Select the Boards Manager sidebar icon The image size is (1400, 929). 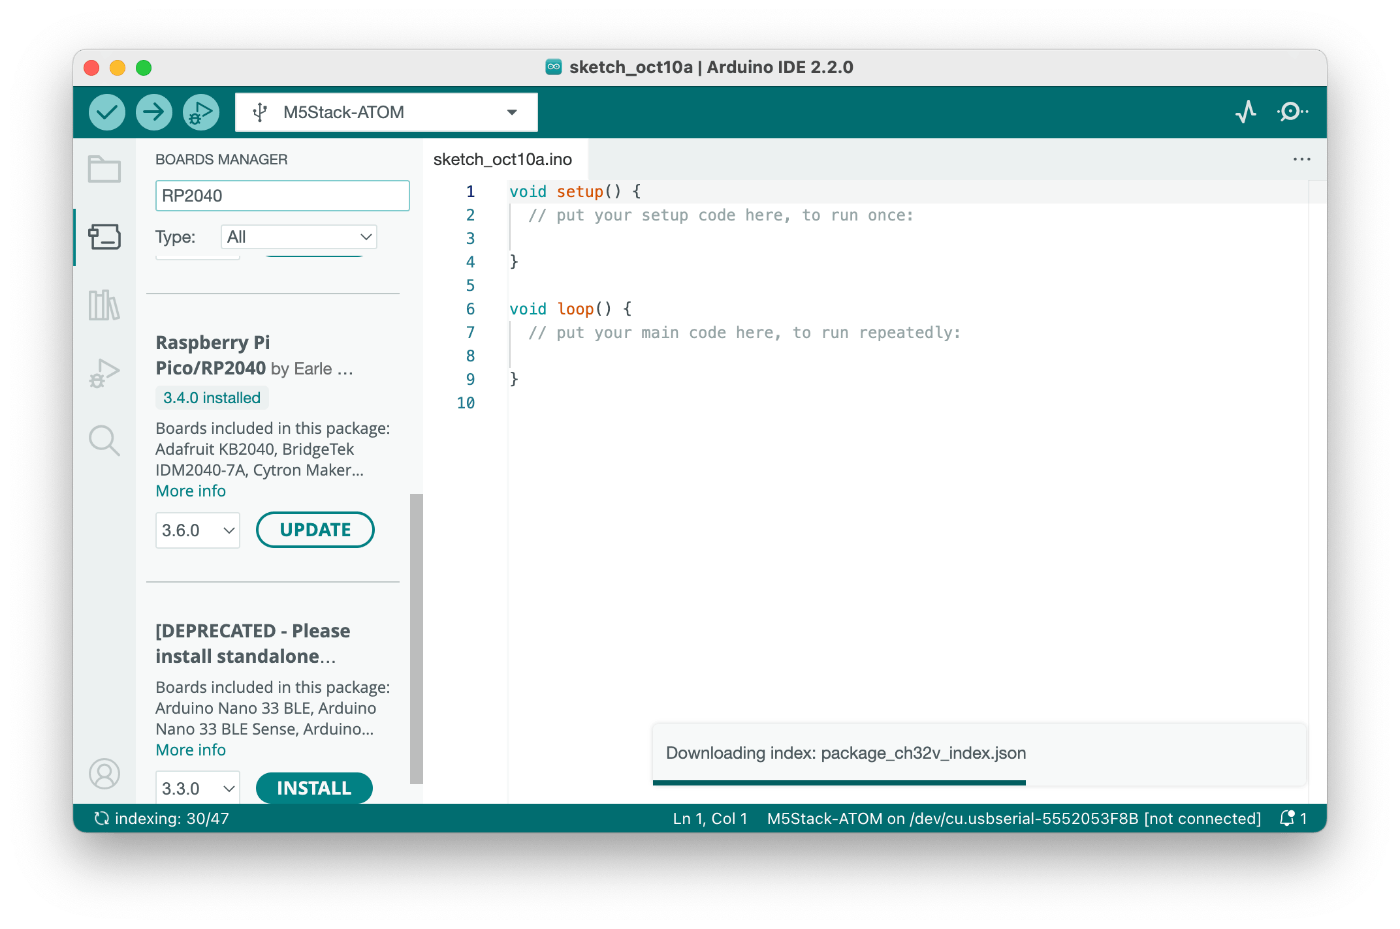point(104,237)
